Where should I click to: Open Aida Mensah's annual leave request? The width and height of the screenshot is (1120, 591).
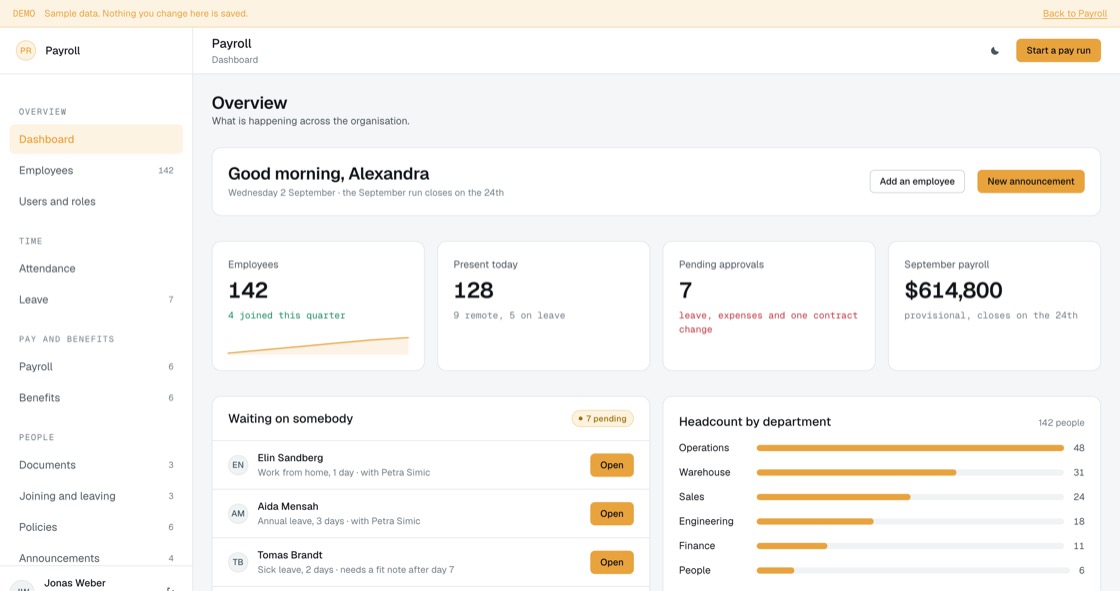click(x=611, y=514)
